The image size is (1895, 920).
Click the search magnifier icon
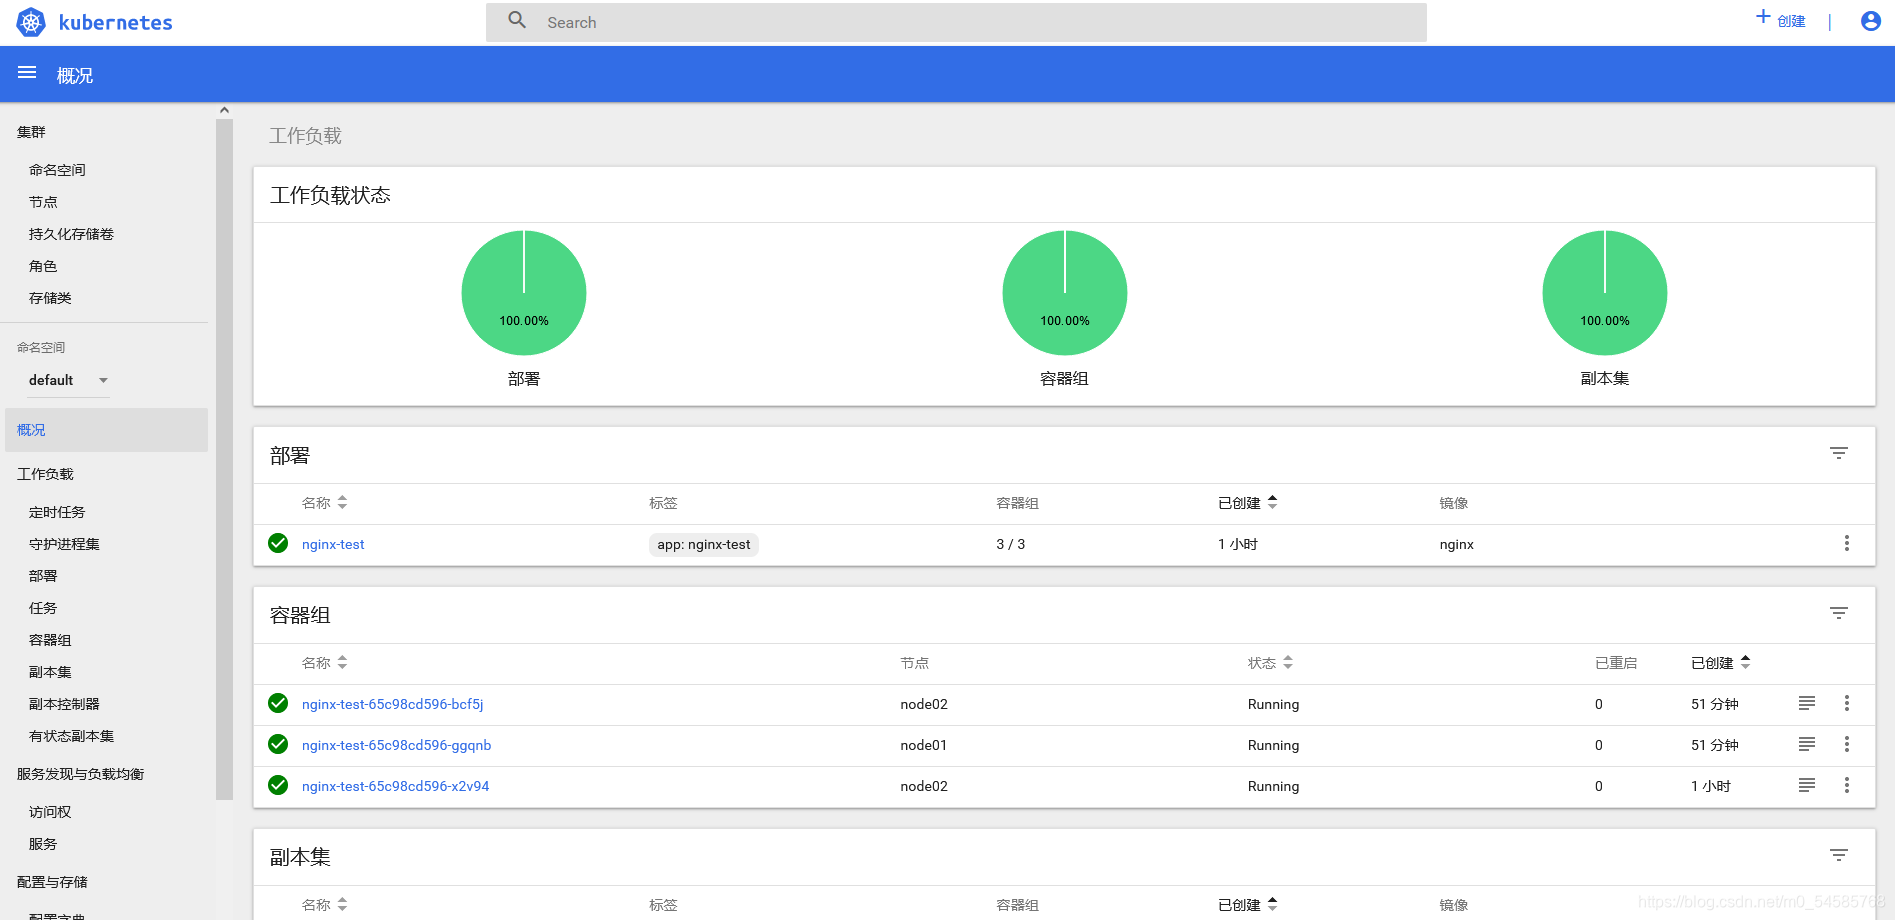(517, 20)
